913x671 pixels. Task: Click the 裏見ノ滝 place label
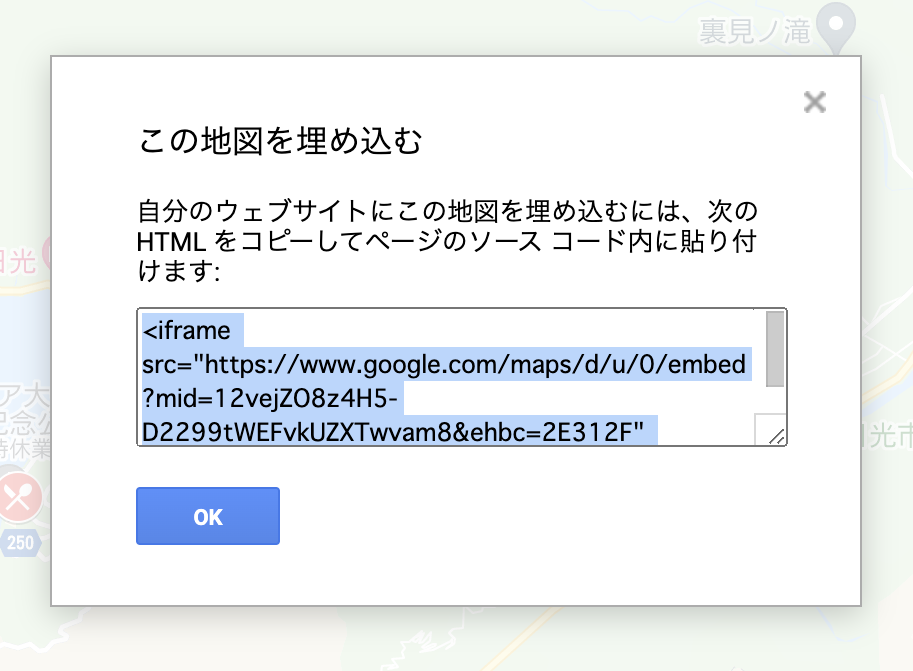(755, 31)
